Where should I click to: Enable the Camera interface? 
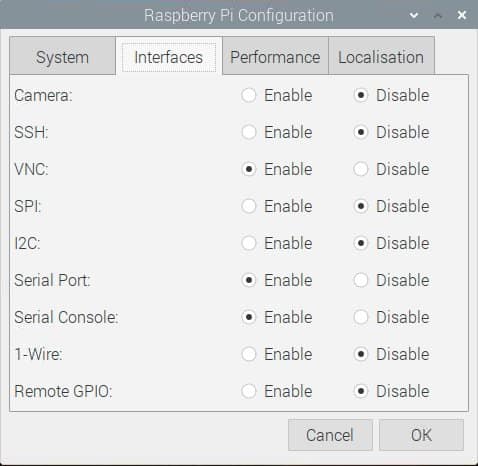click(x=249, y=95)
